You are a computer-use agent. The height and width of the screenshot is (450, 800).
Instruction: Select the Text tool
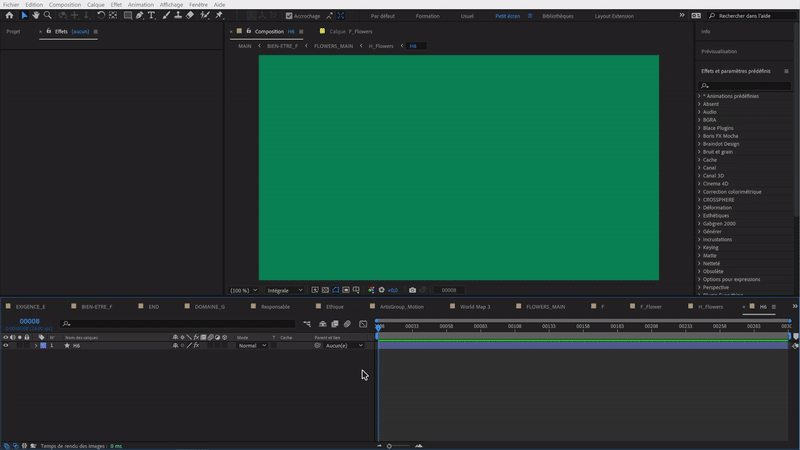pos(151,16)
